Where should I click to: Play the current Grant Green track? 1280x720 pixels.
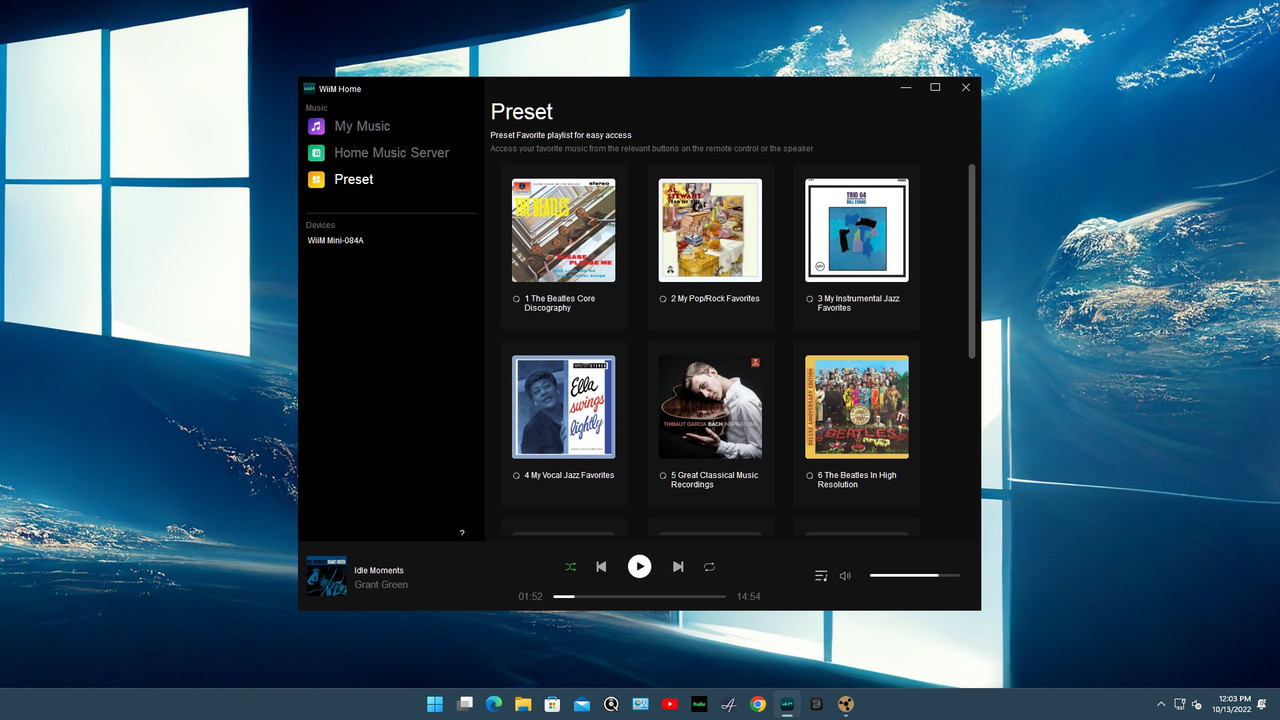click(639, 566)
